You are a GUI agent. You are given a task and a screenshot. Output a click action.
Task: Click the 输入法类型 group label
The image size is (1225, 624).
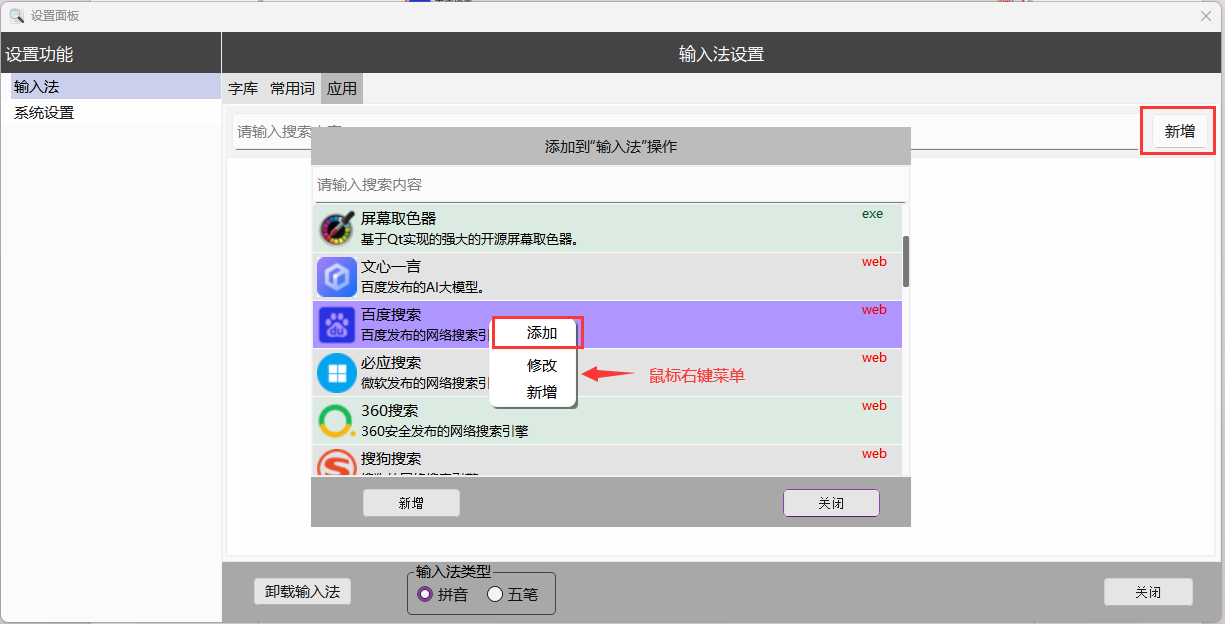[453, 571]
